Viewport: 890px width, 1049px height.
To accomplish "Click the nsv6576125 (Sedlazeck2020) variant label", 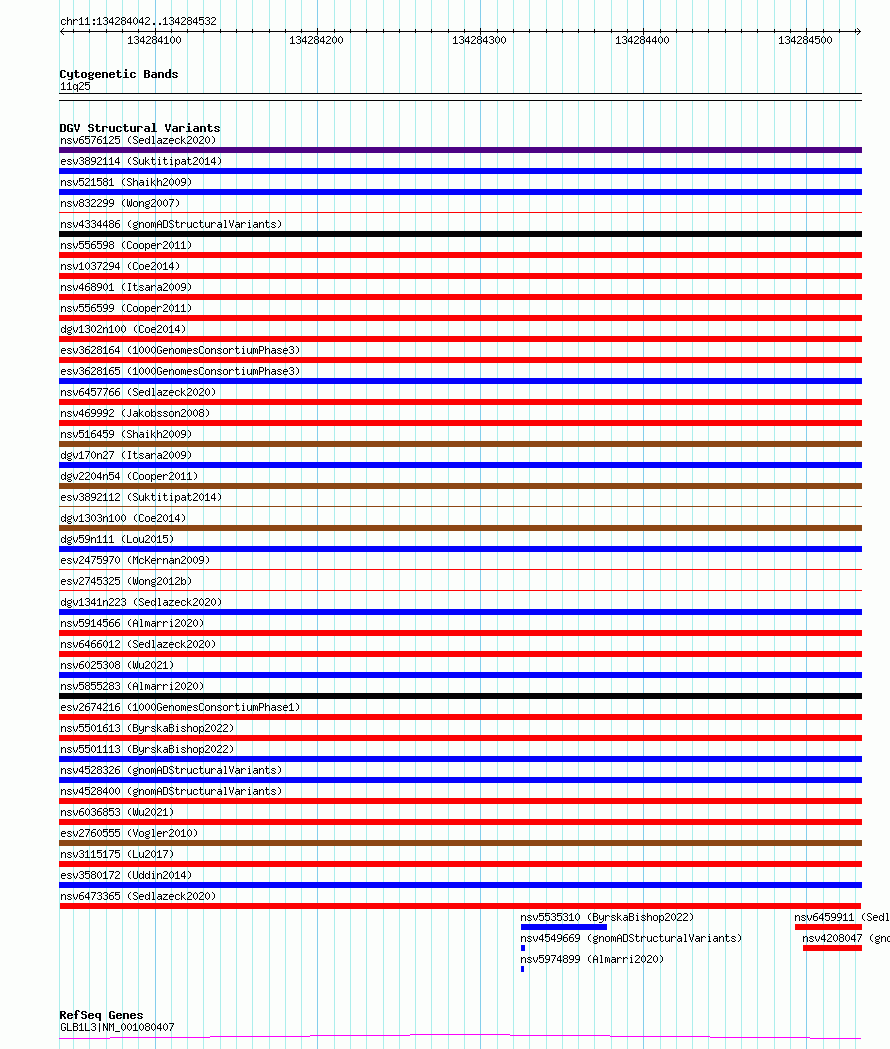I will click(138, 140).
